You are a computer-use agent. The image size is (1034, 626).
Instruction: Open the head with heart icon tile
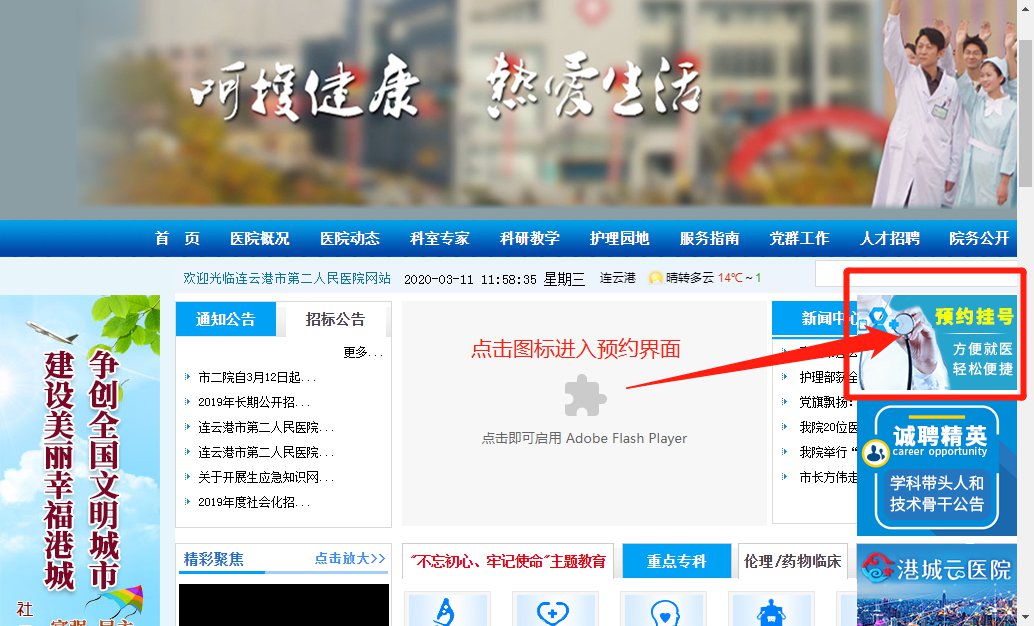pos(663,610)
